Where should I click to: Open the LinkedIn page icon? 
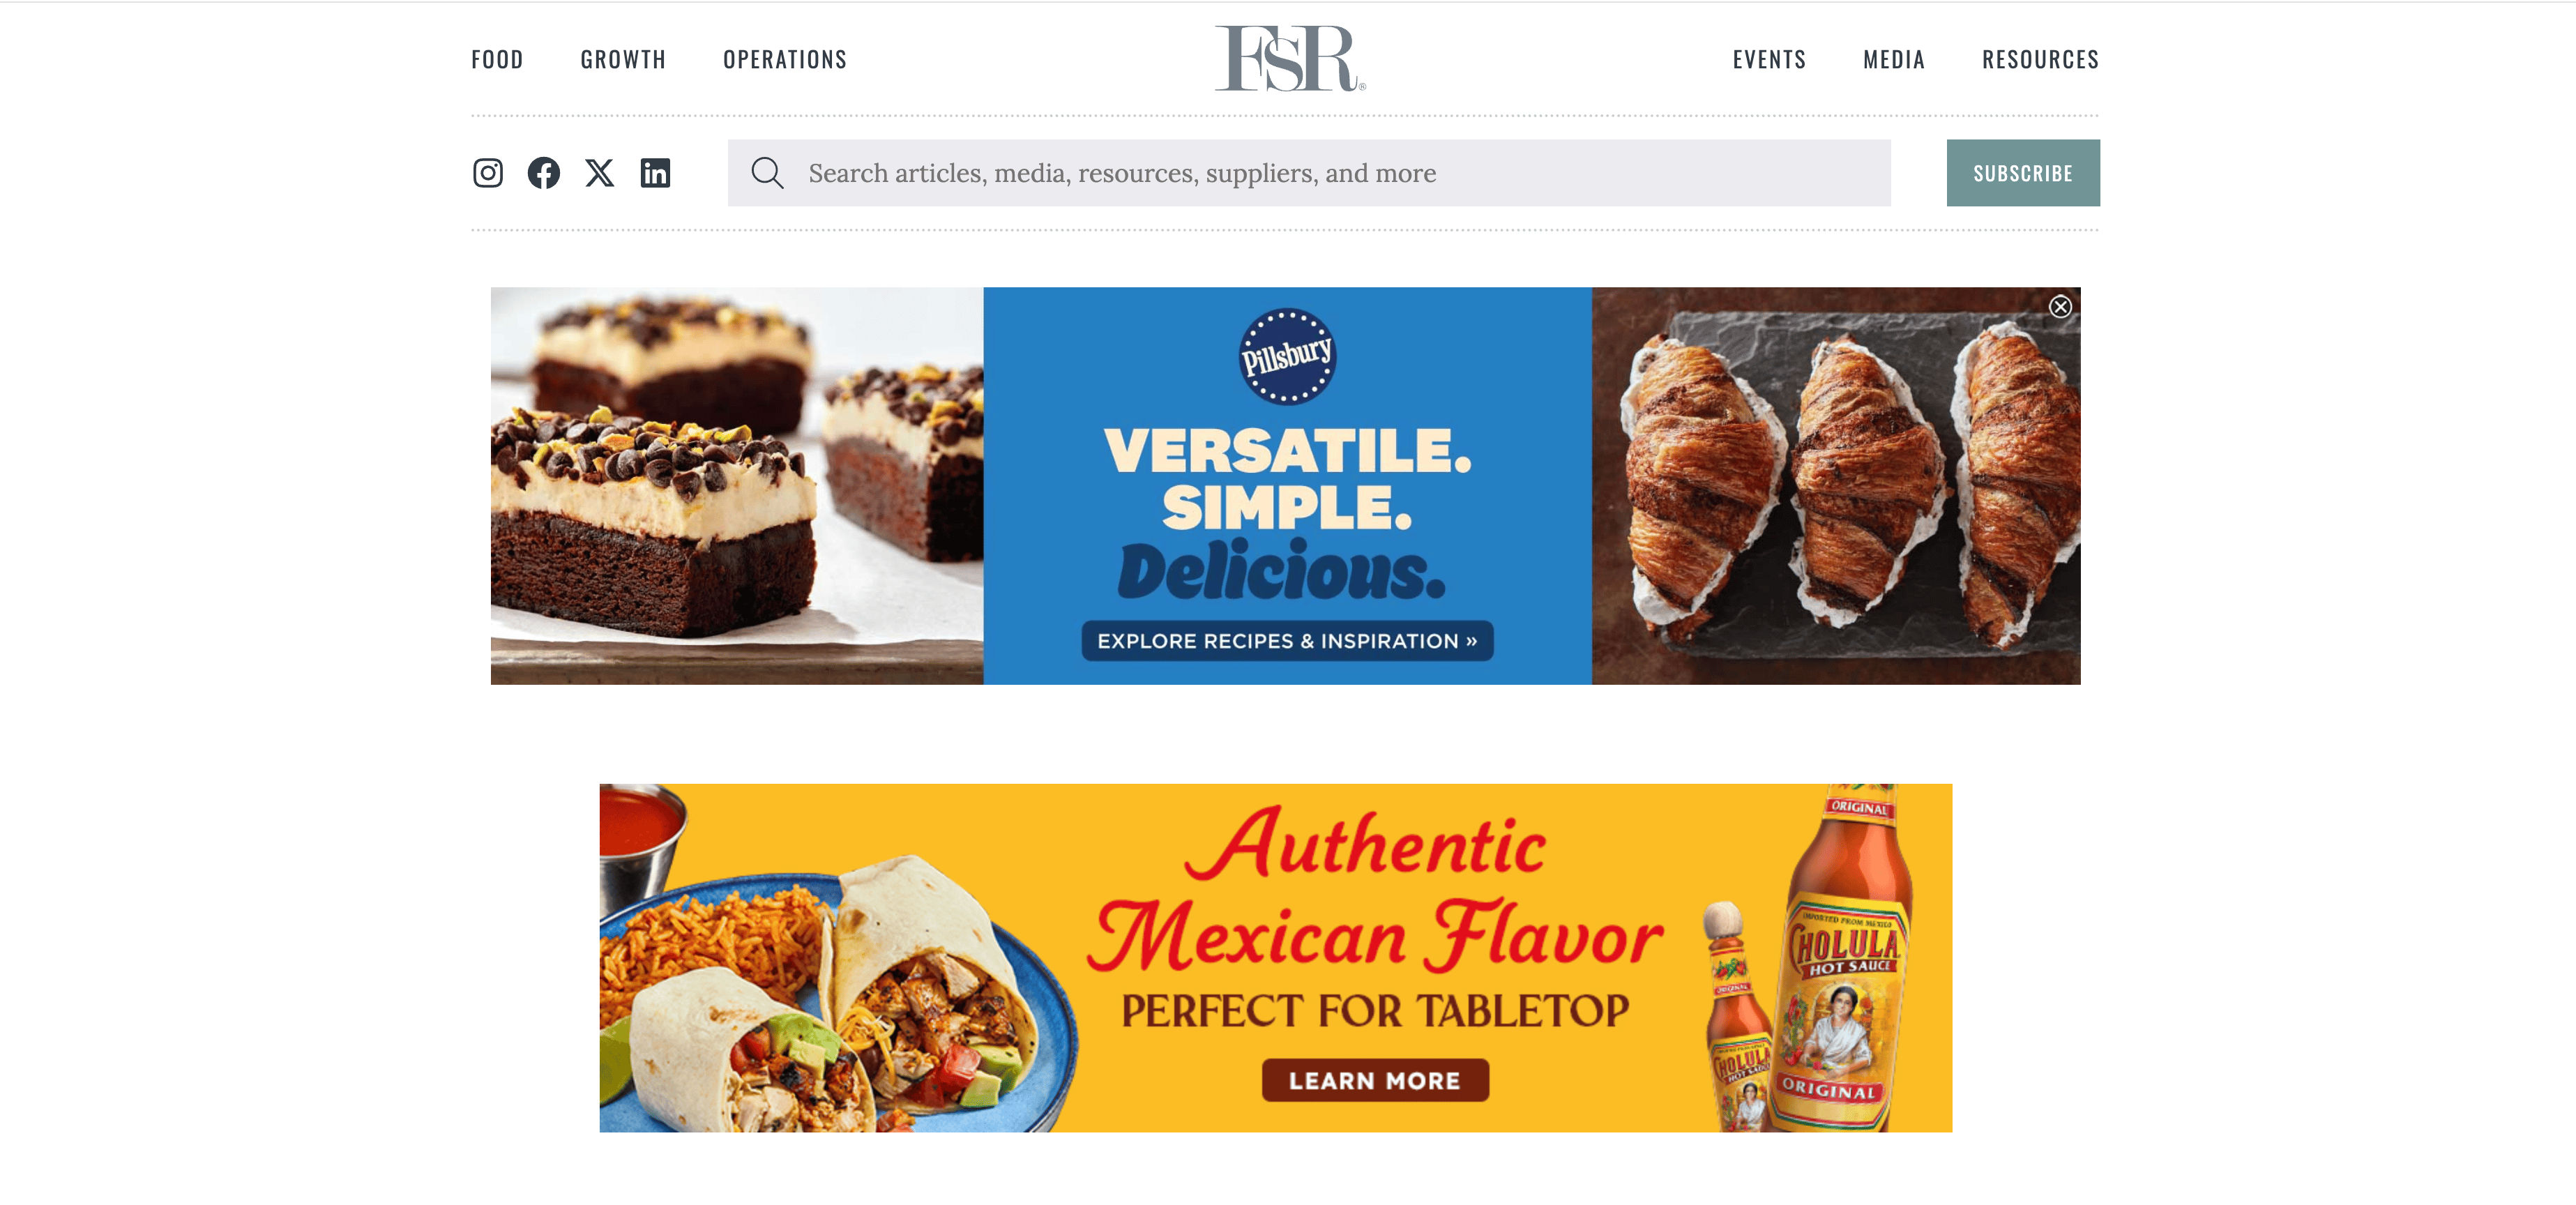tap(656, 173)
